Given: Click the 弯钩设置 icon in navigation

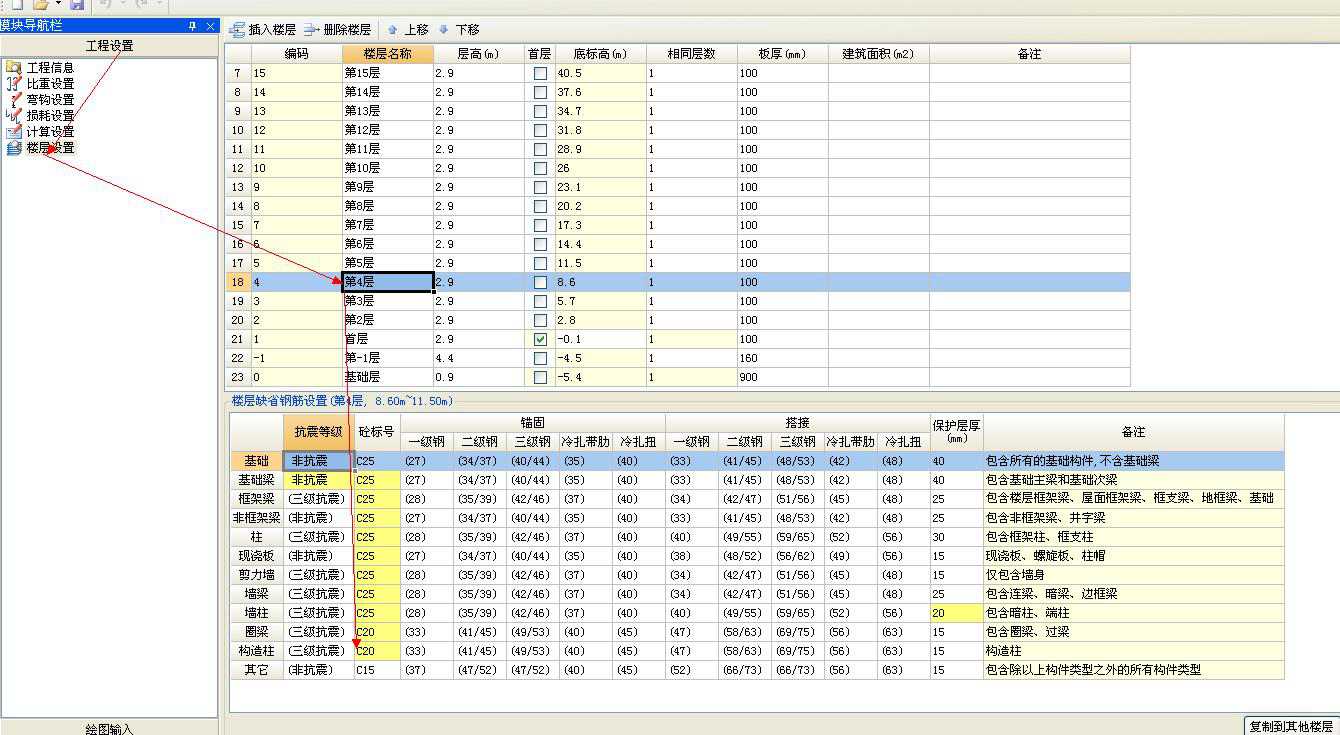Looking at the screenshot, I should 14,100.
